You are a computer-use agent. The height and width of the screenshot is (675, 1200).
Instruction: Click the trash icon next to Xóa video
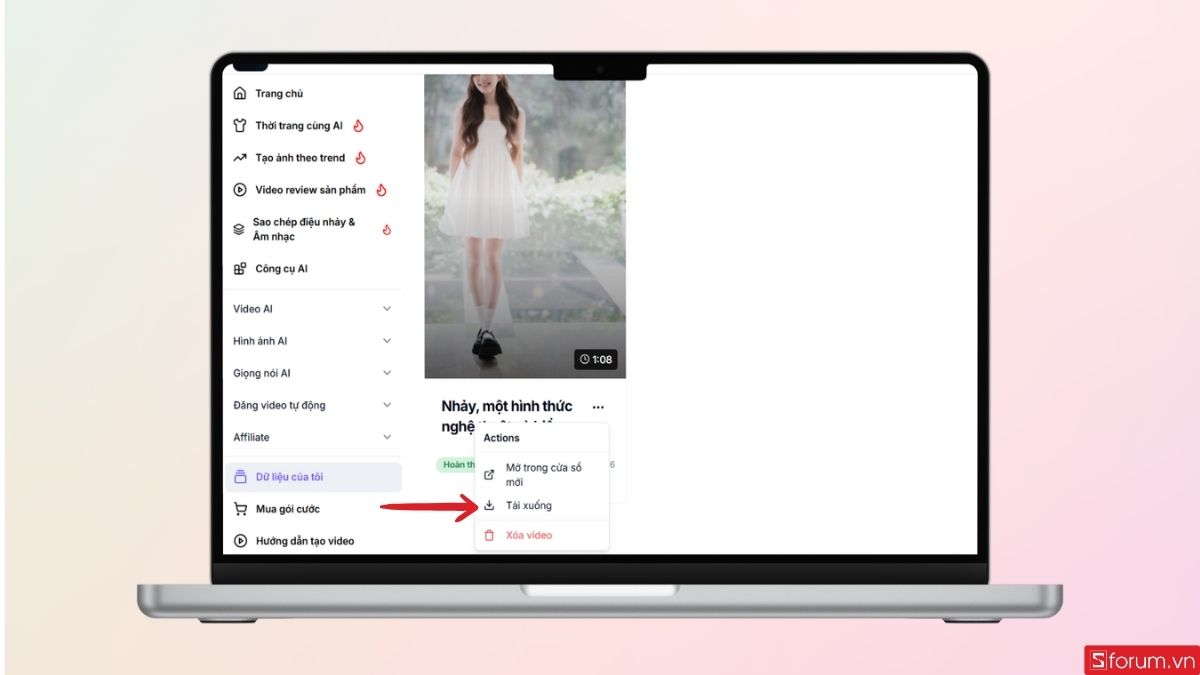click(x=488, y=535)
